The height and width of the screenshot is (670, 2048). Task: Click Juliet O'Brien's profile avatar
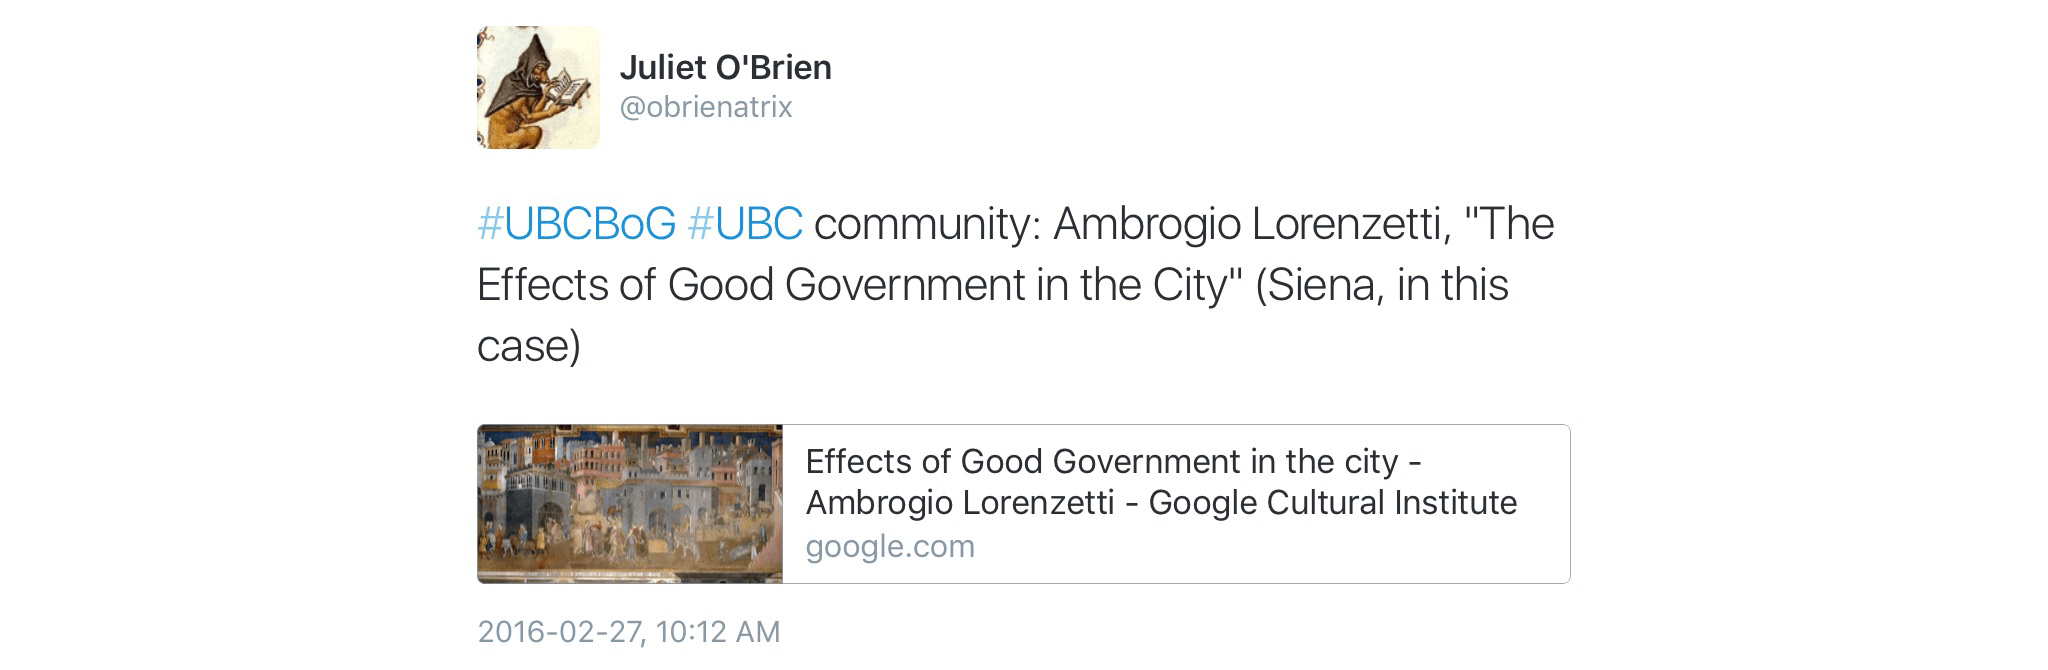pyautogui.click(x=538, y=88)
